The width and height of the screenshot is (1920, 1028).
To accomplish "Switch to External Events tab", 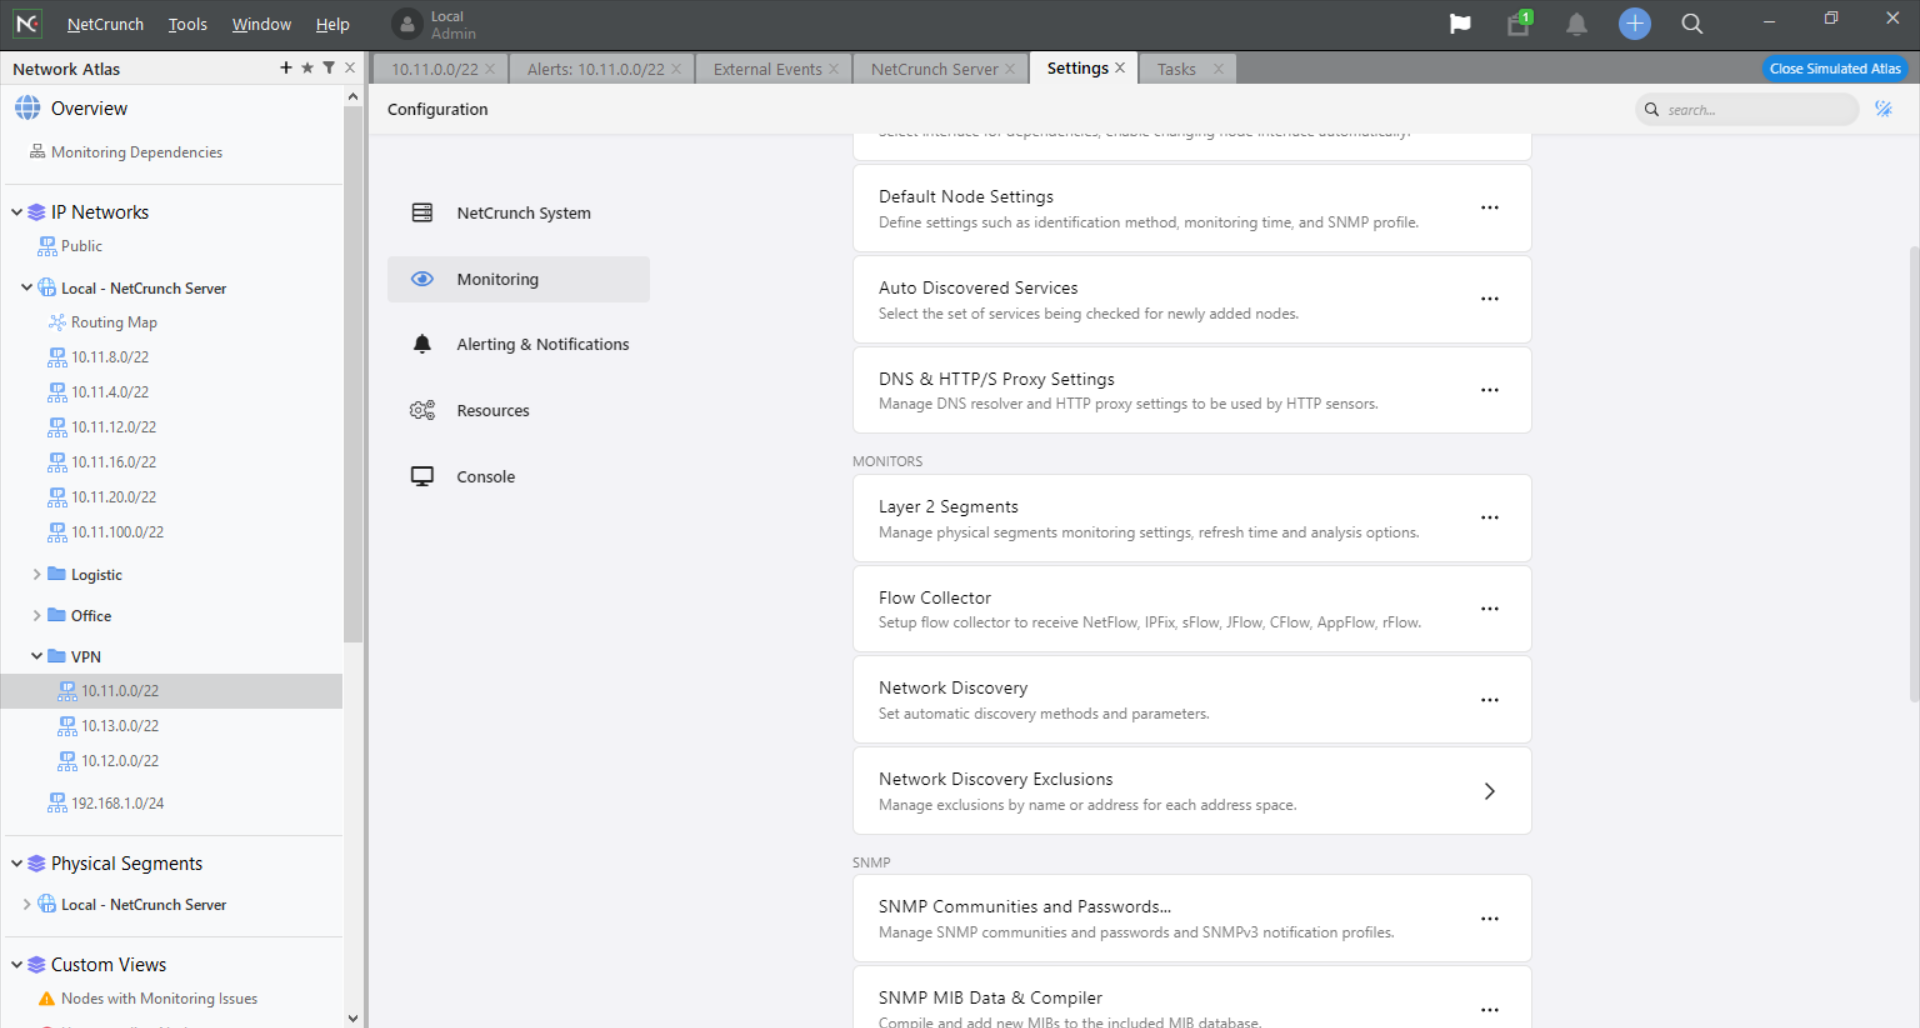I will click(x=768, y=69).
